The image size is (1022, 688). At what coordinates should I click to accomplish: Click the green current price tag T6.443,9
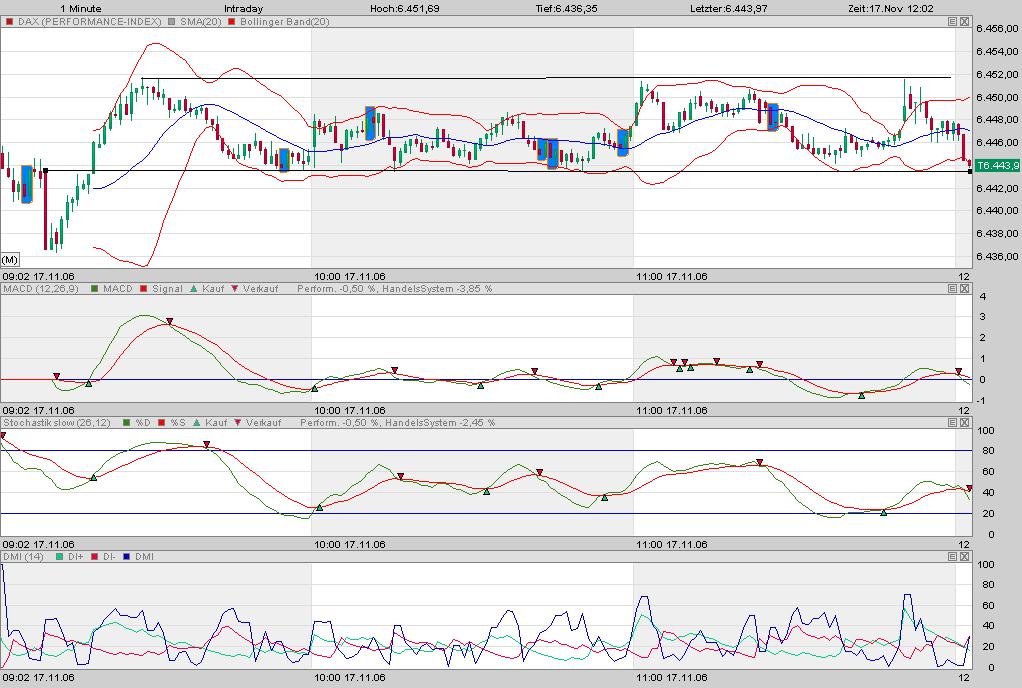coord(997,165)
